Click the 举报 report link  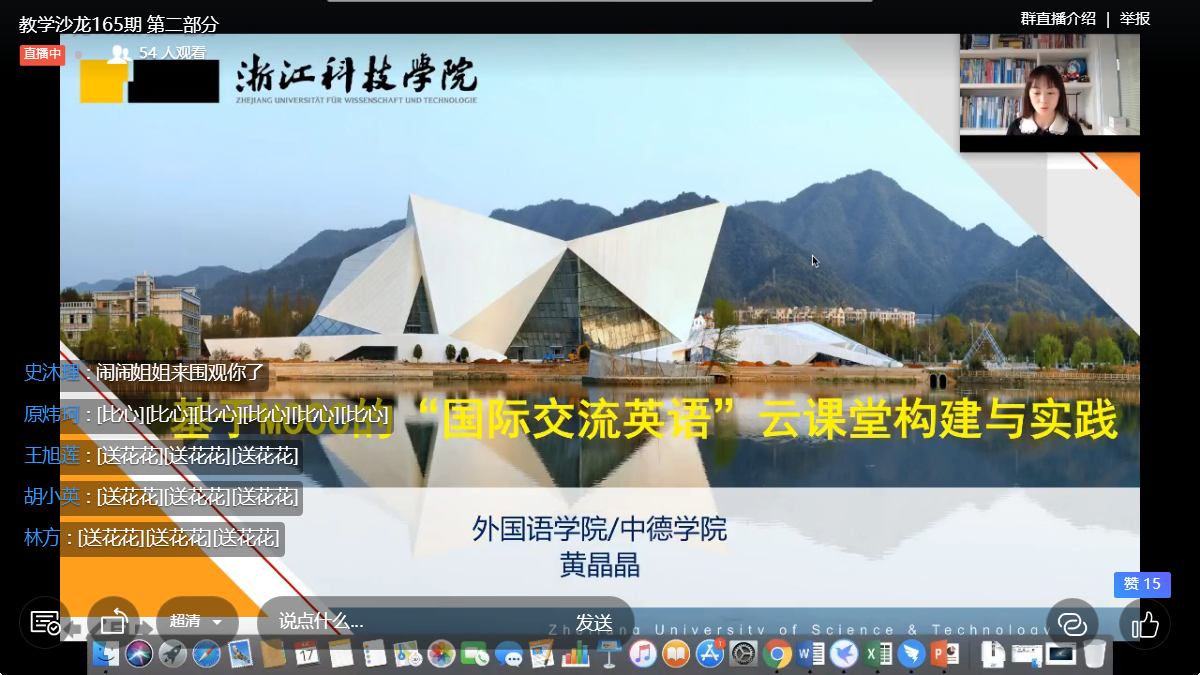pos(1135,19)
